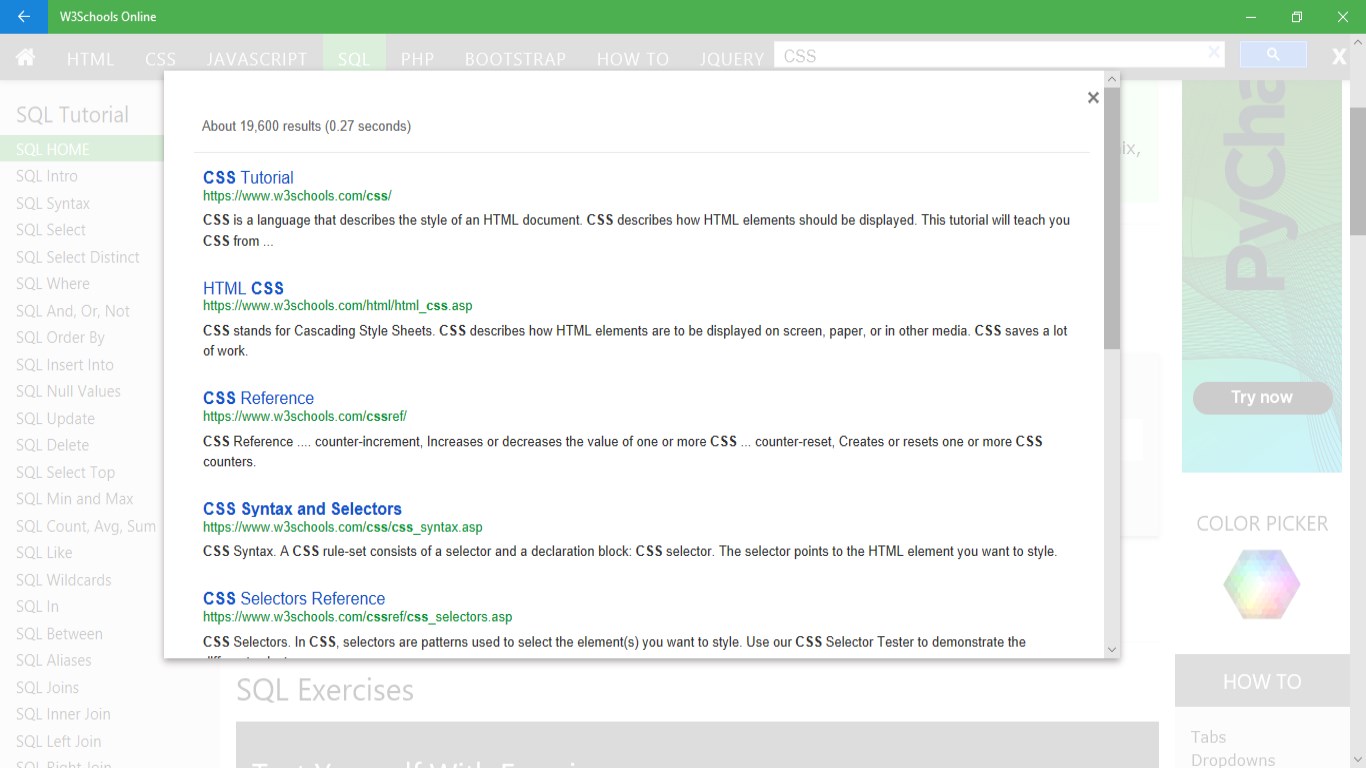
Task: Click the Home icon in the navigation bar
Action: pyautogui.click(x=26, y=59)
